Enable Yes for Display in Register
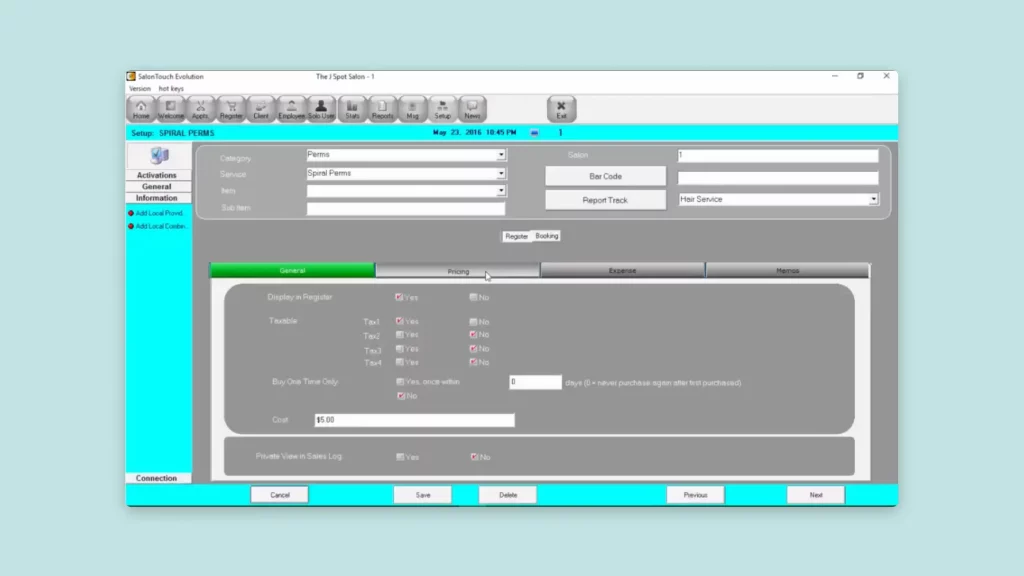 pos(401,297)
